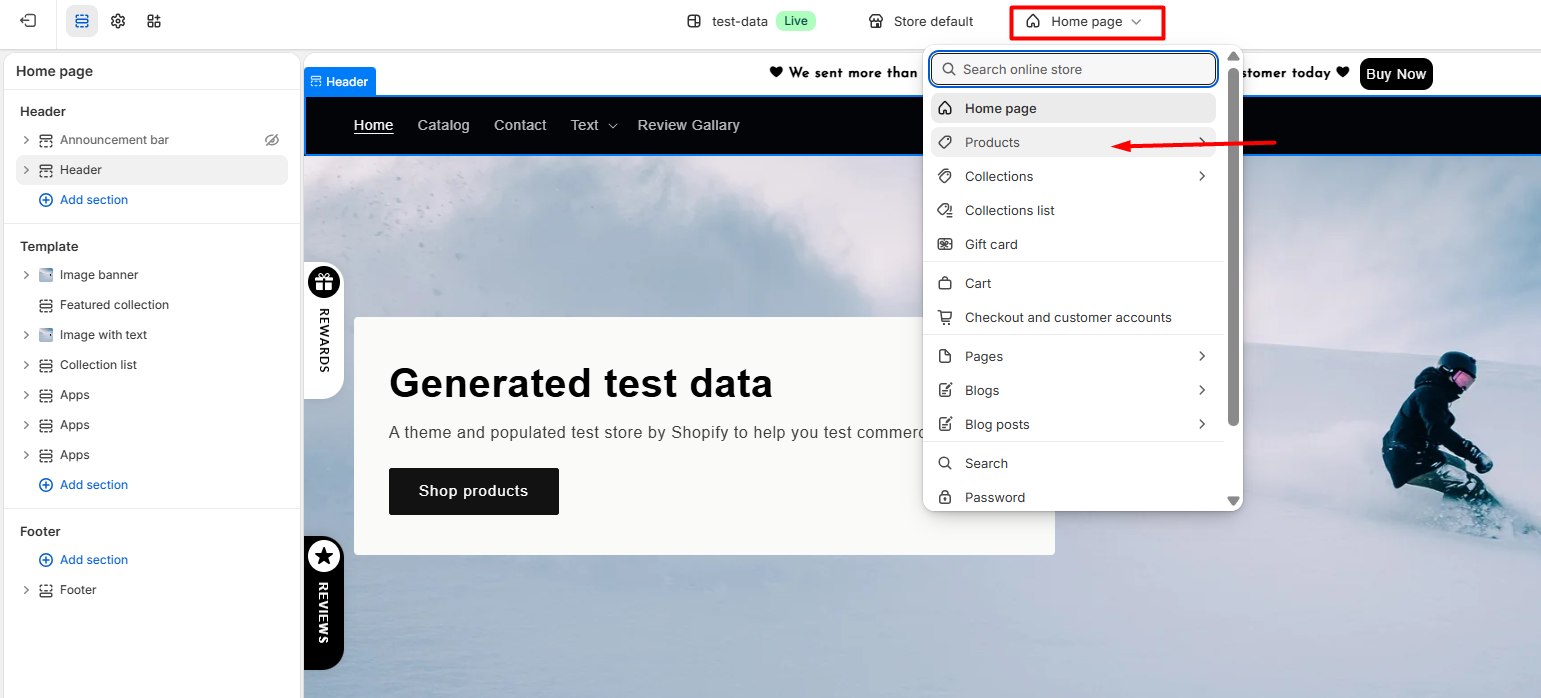
Task: Click Add section under Header
Action: tap(93, 200)
